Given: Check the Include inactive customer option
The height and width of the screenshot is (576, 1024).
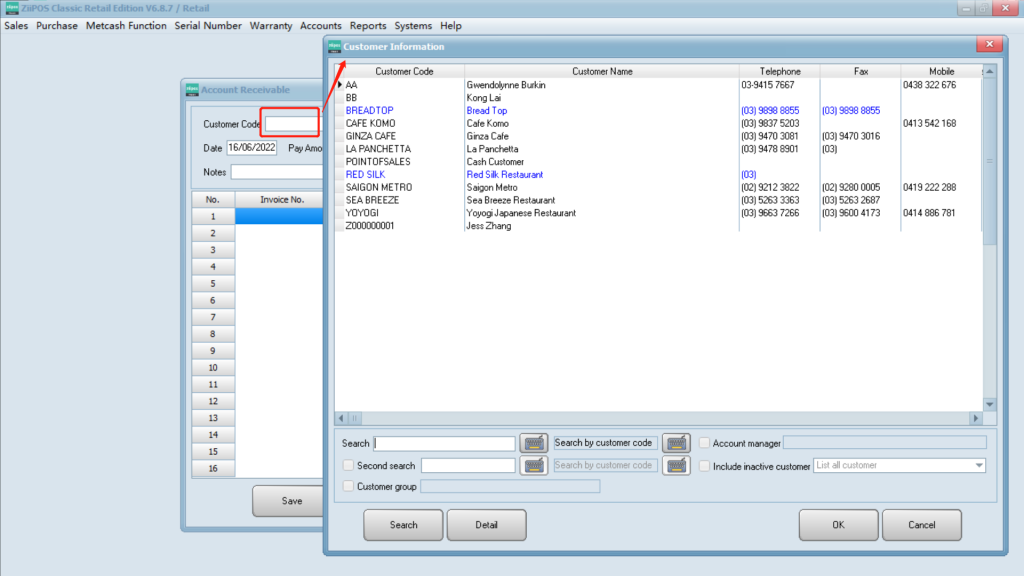Looking at the screenshot, I should [705, 466].
